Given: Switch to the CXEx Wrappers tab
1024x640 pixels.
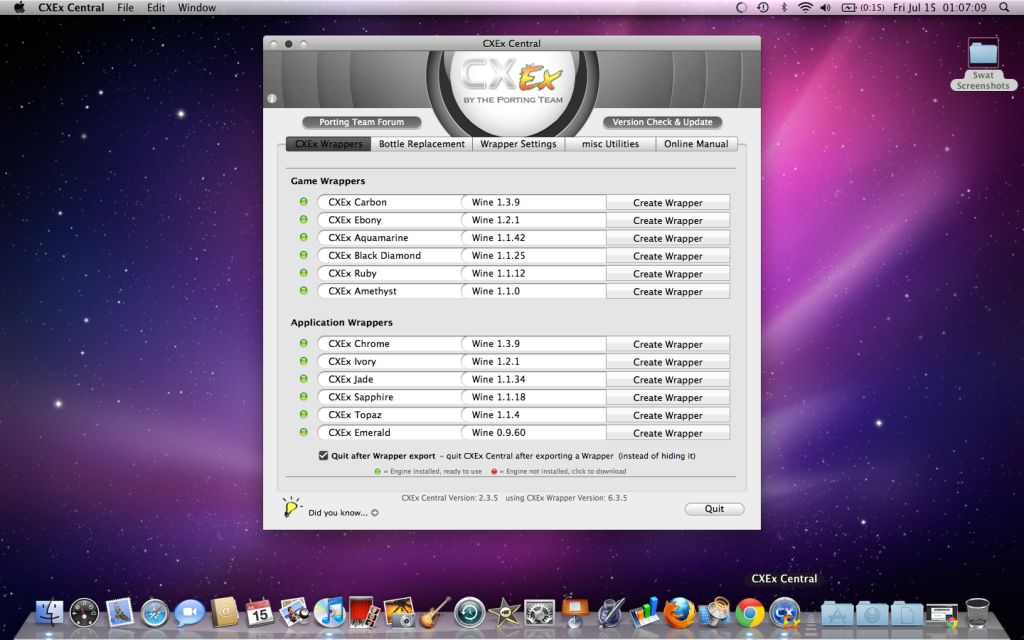Looking at the screenshot, I should point(328,144).
